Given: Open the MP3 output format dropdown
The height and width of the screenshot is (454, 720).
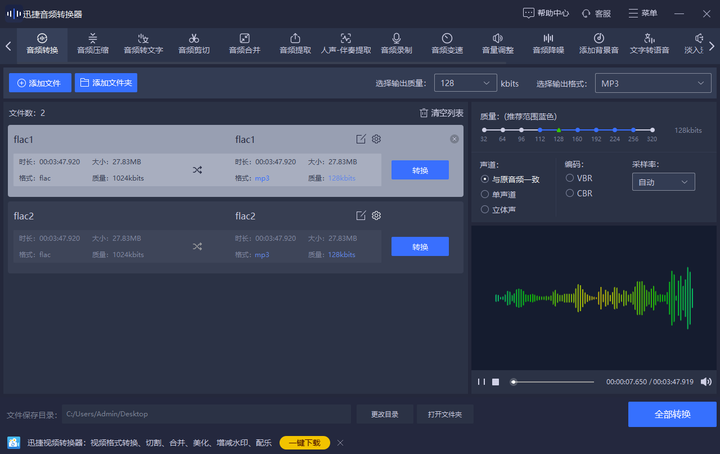Looking at the screenshot, I should pyautogui.click(x=653, y=83).
